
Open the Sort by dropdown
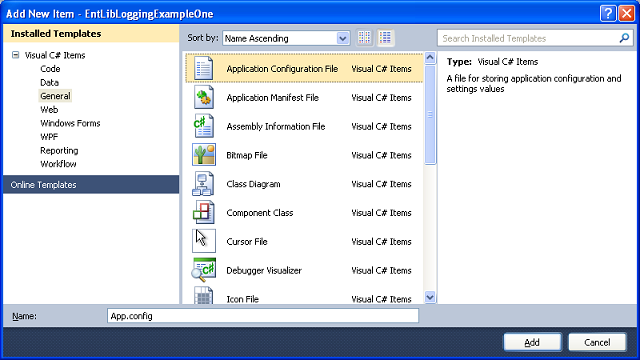(x=286, y=38)
